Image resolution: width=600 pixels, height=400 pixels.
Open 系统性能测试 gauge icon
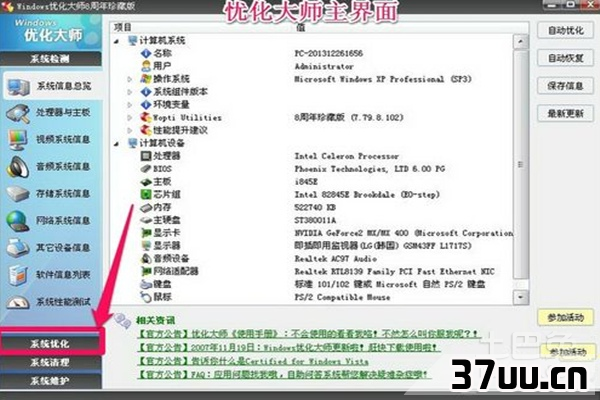pyautogui.click(x=18, y=302)
